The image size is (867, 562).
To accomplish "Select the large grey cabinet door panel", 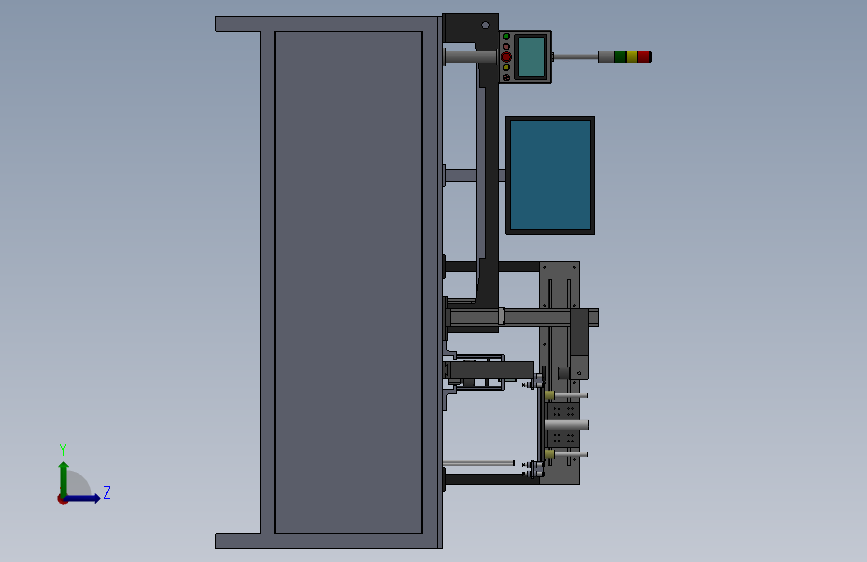I will 348,282.
